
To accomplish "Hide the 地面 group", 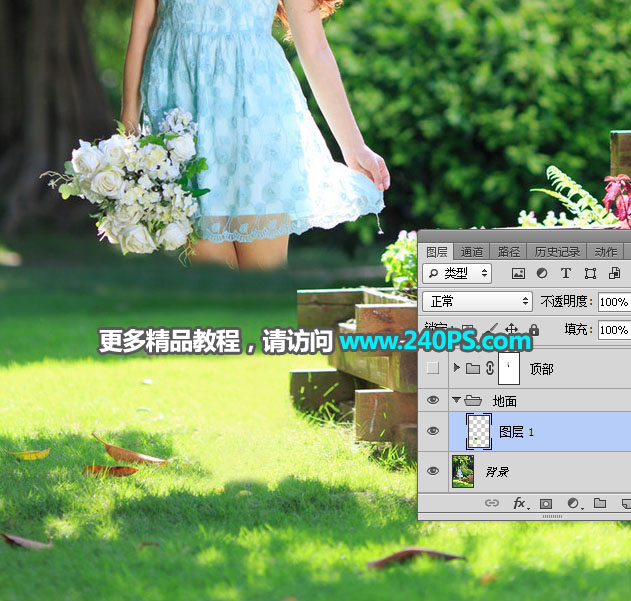I will point(433,400).
